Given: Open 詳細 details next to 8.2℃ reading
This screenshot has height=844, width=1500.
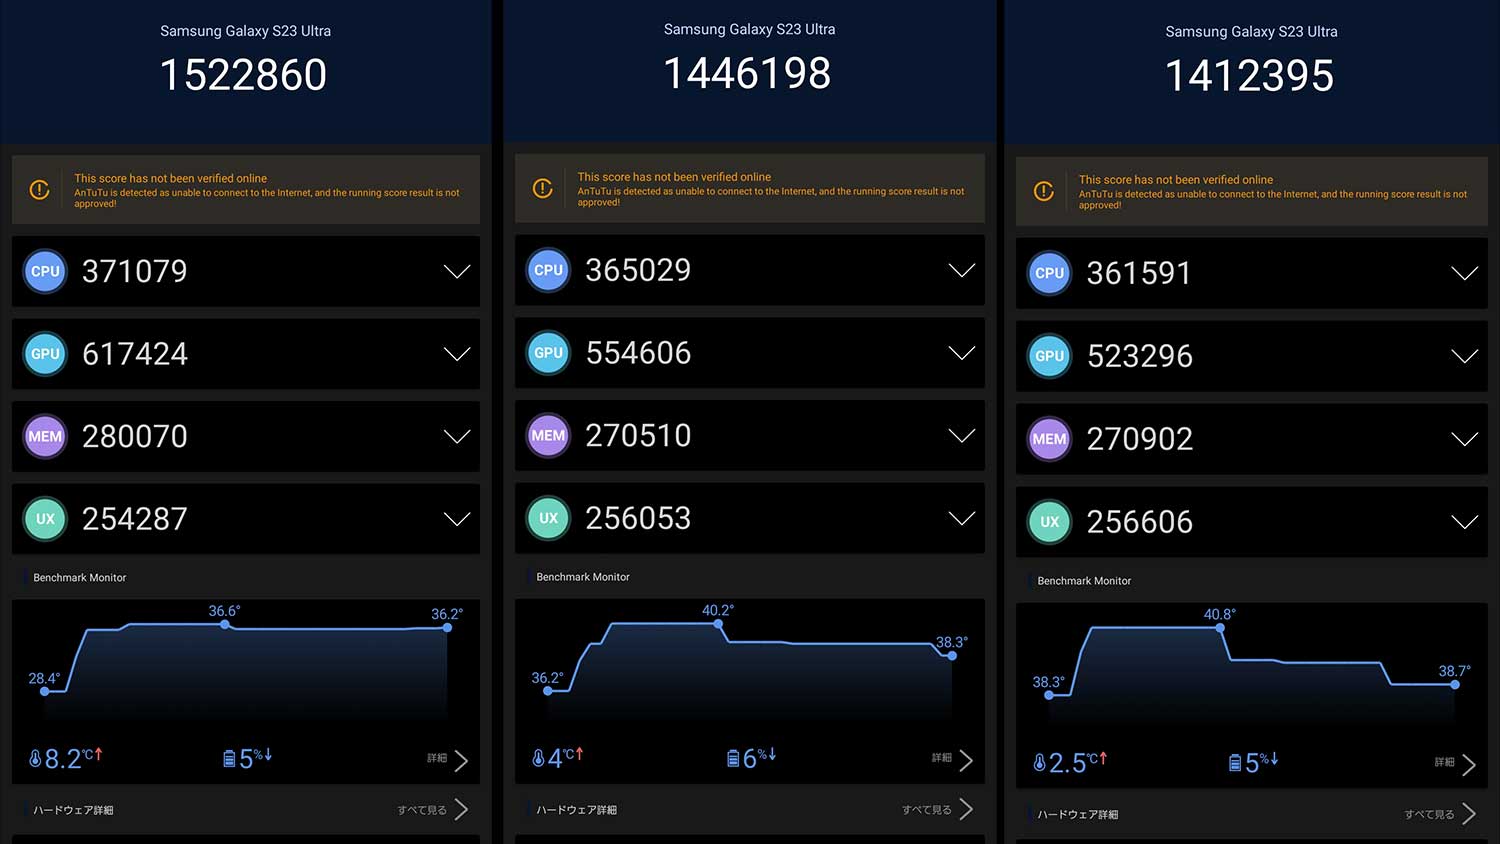Looking at the screenshot, I should click(x=448, y=760).
